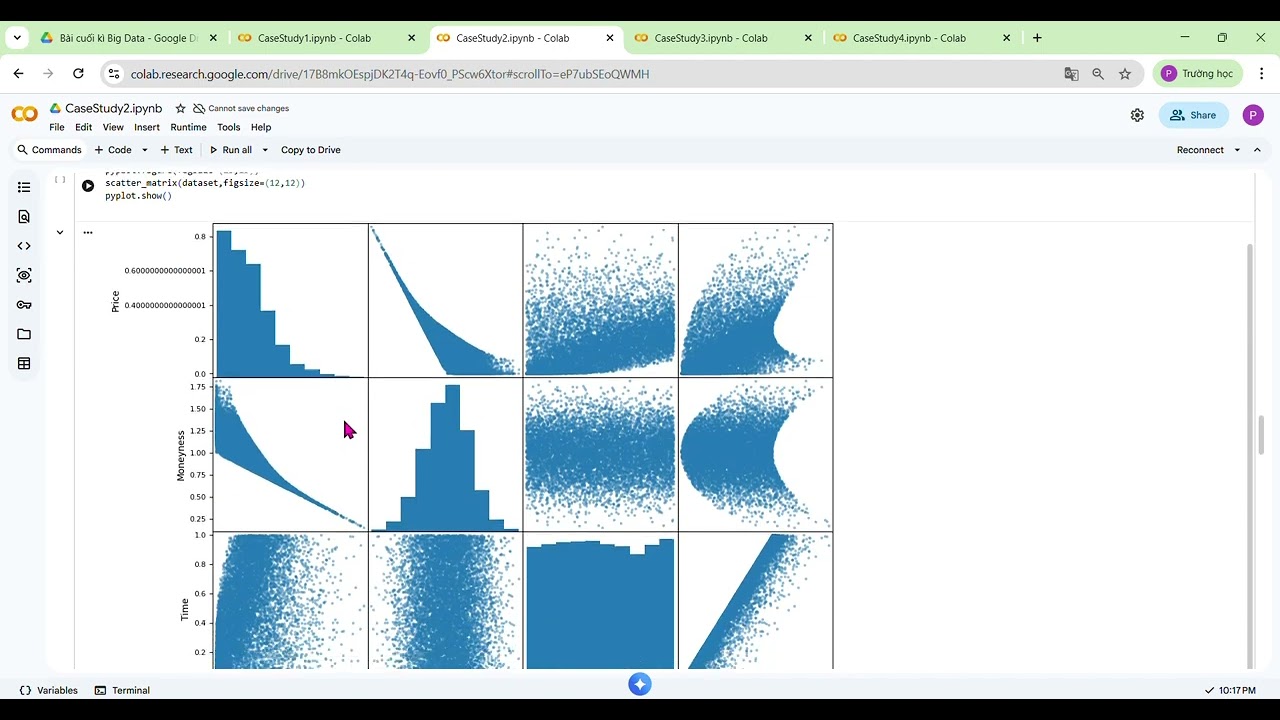Click the Cannot save changes notice
The image size is (1280, 720).
pyautogui.click(x=241, y=108)
